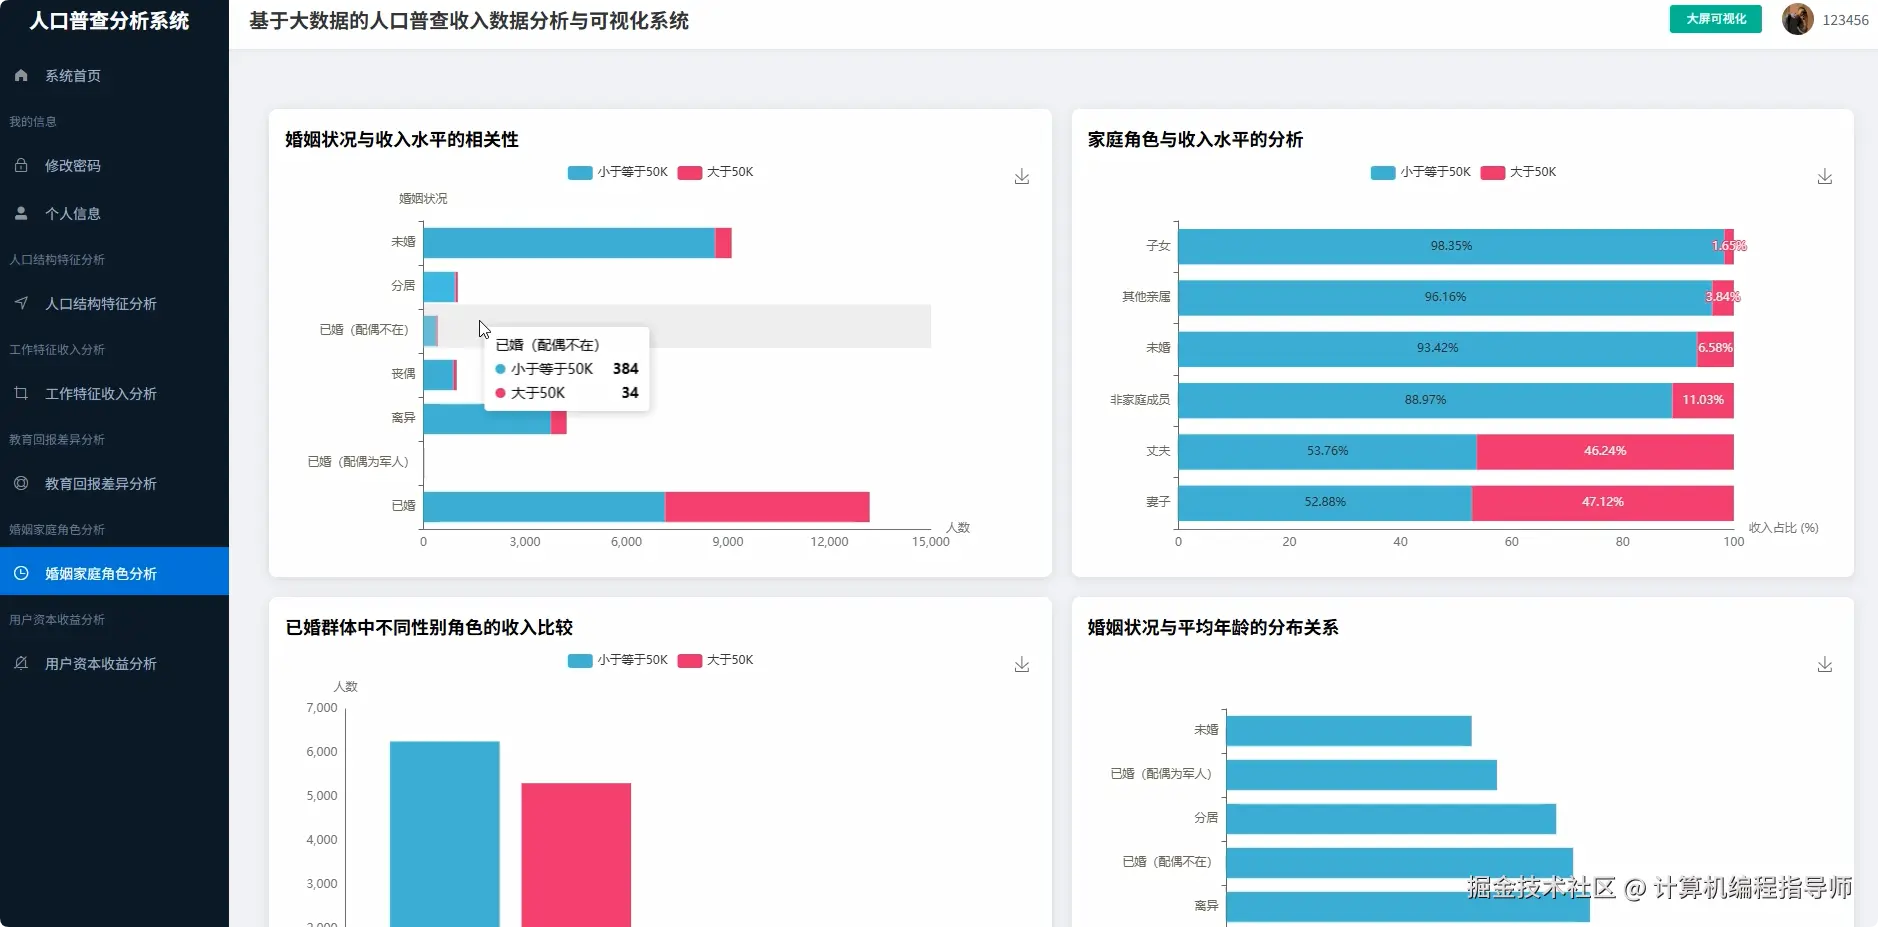This screenshot has height=927, width=1878.
Task: Click the 88.97% 非家庭成员 bar segment
Action: point(1425,400)
